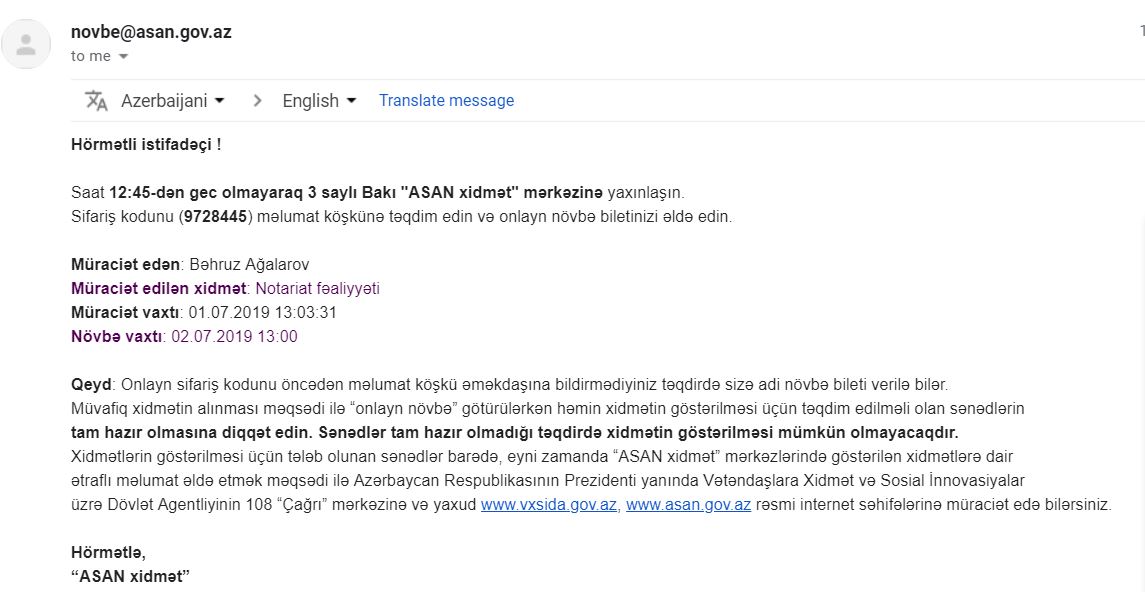Open the Azerbaijani source language dropdown

(173, 101)
